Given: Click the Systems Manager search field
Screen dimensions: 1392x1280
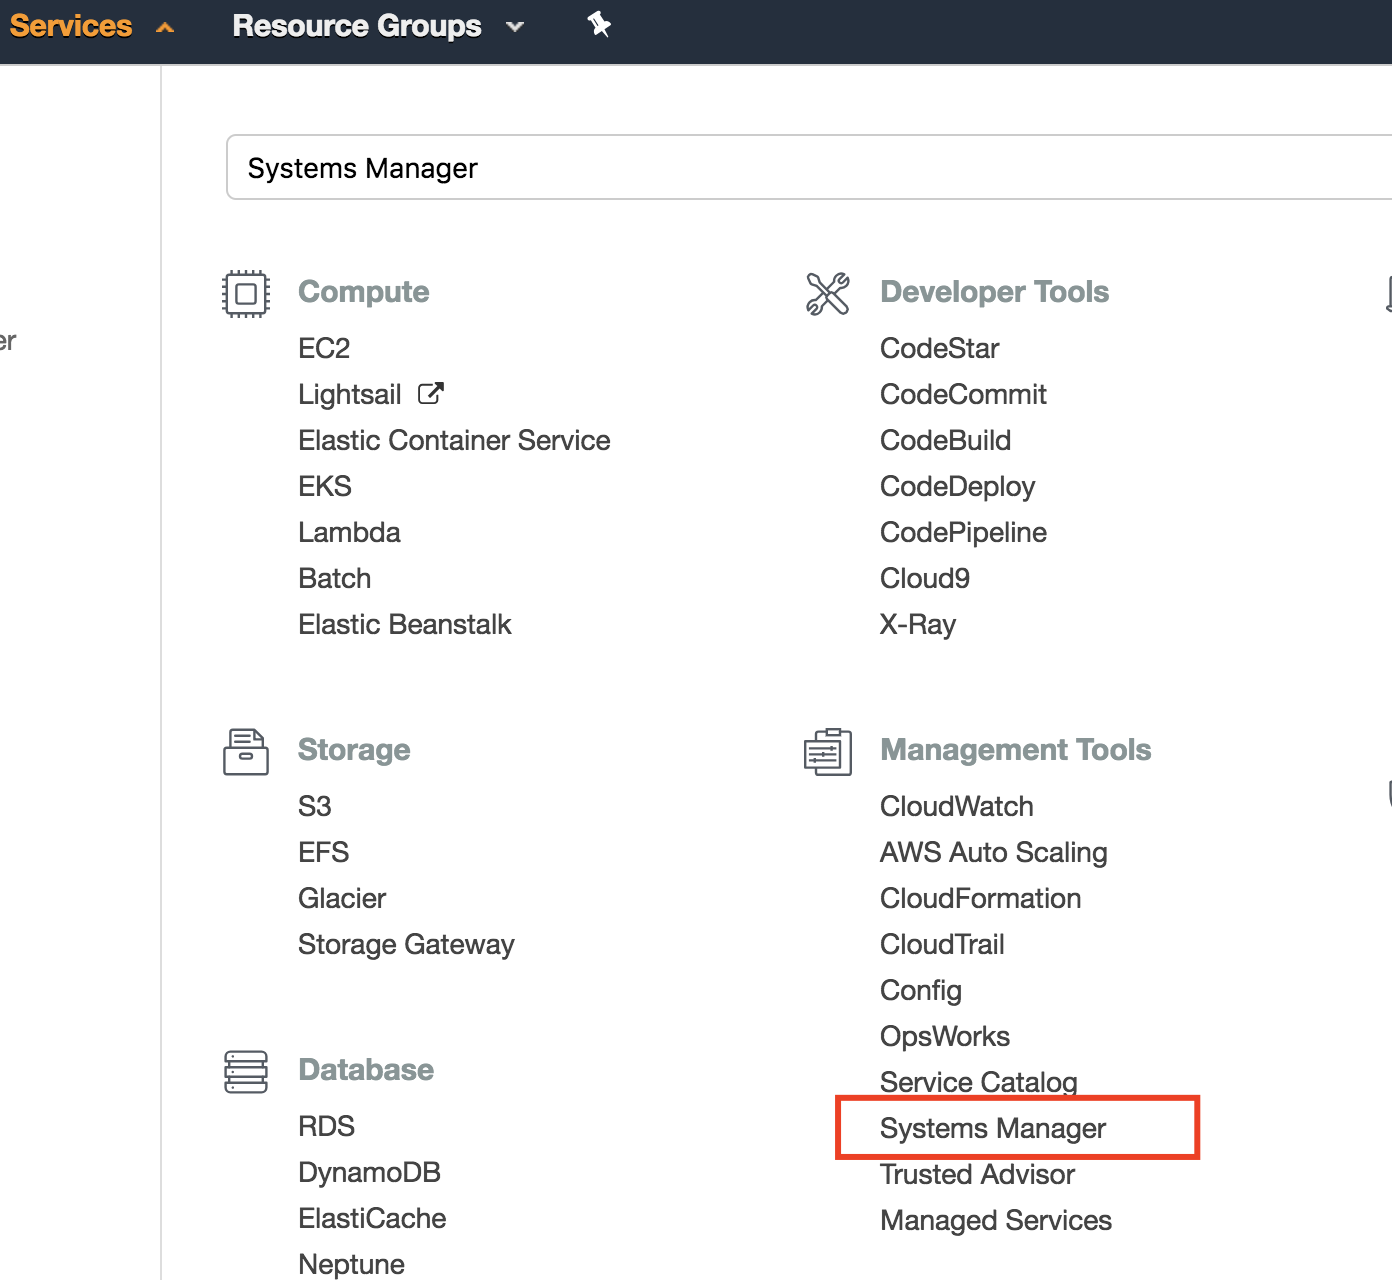Looking at the screenshot, I should [x=800, y=168].
